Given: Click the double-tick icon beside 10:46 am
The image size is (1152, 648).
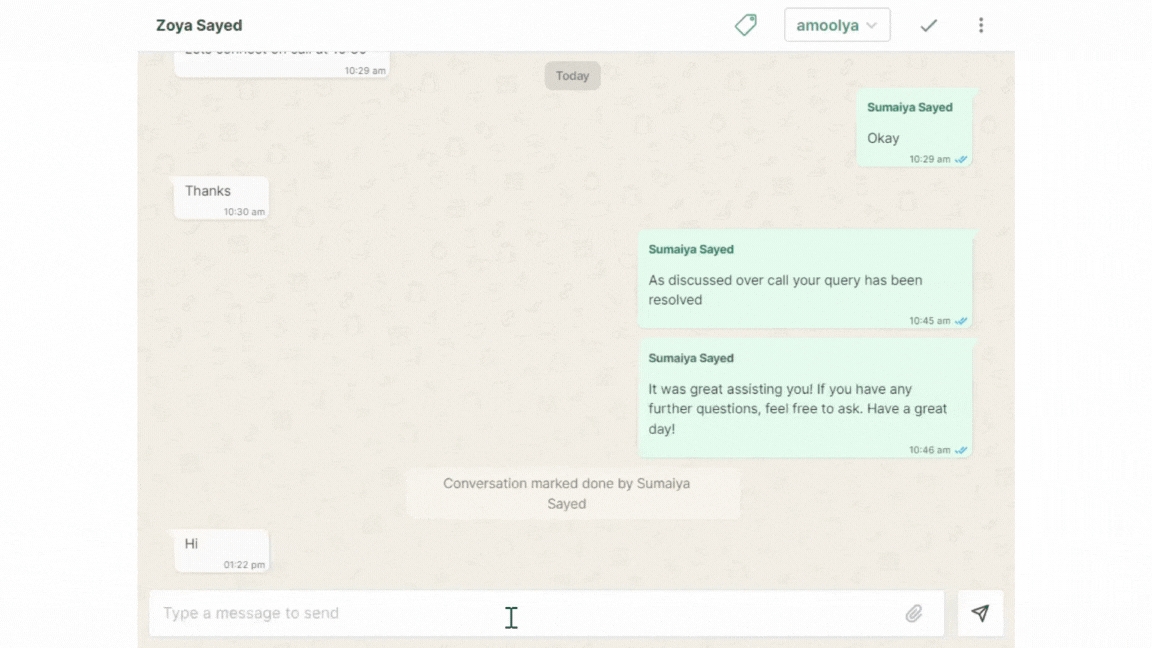Looking at the screenshot, I should click(961, 450).
